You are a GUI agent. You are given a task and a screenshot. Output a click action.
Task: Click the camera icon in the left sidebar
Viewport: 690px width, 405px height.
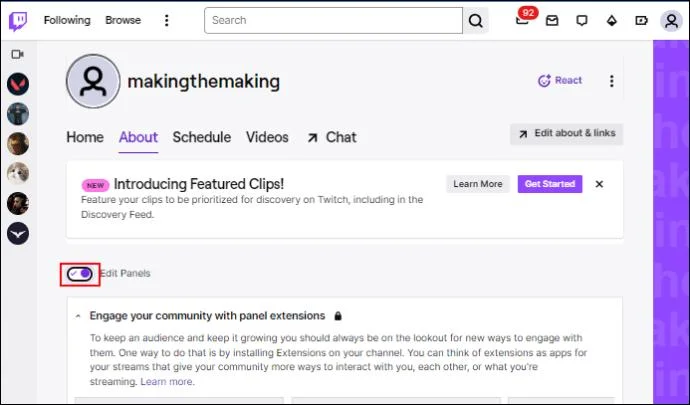point(18,54)
